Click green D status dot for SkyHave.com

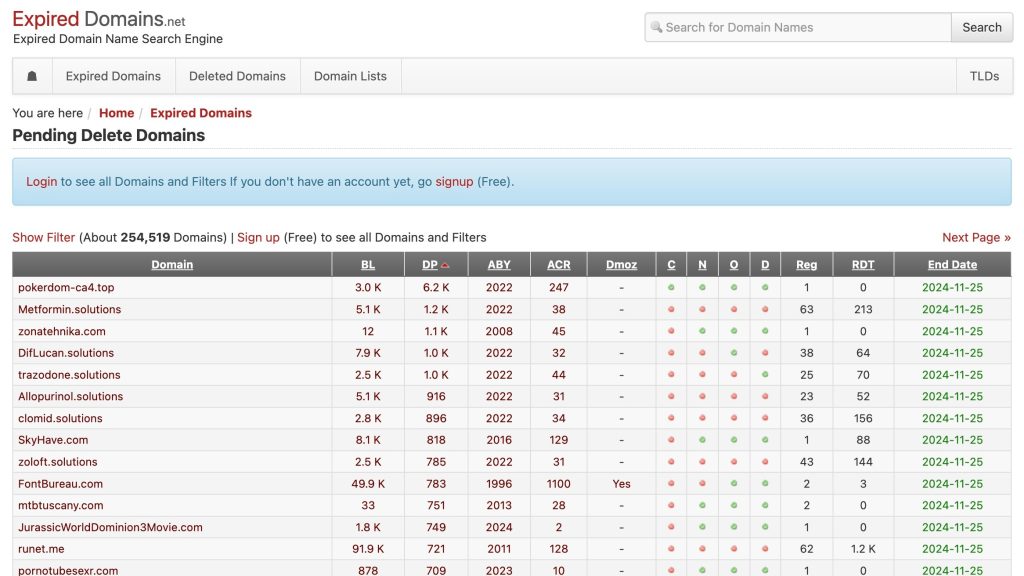[765, 440]
